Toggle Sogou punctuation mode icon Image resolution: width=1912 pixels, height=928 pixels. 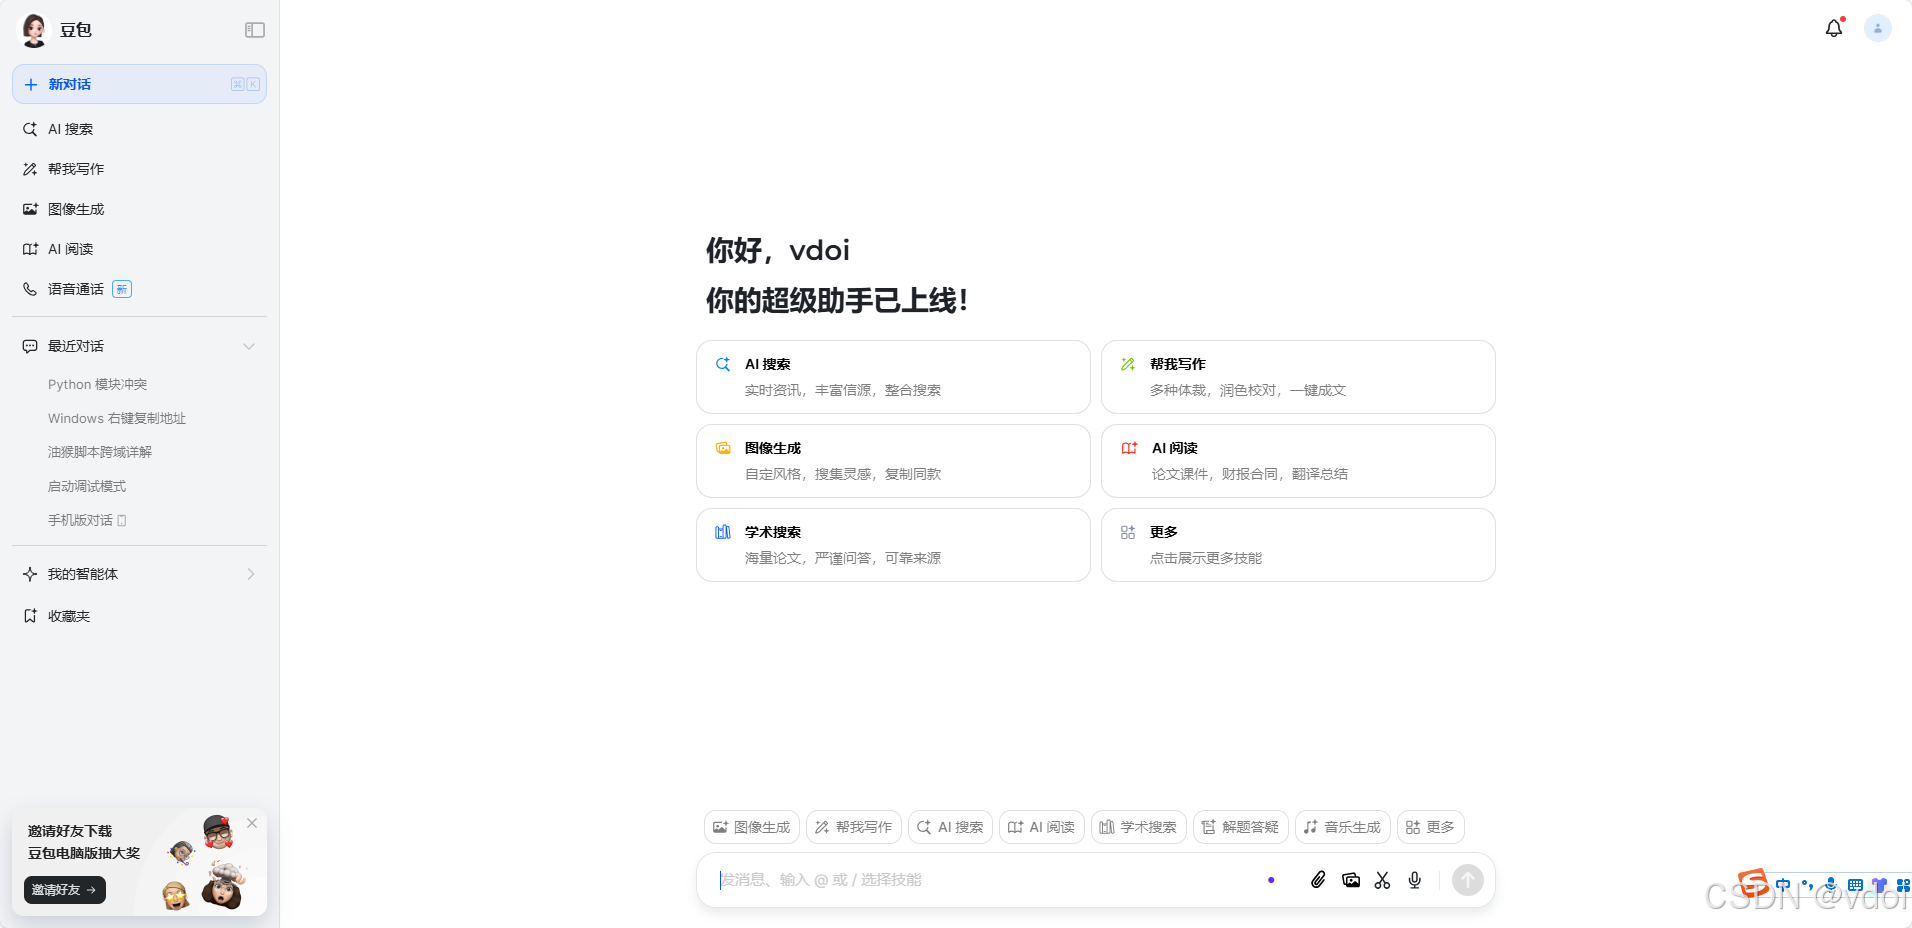(x=1807, y=885)
